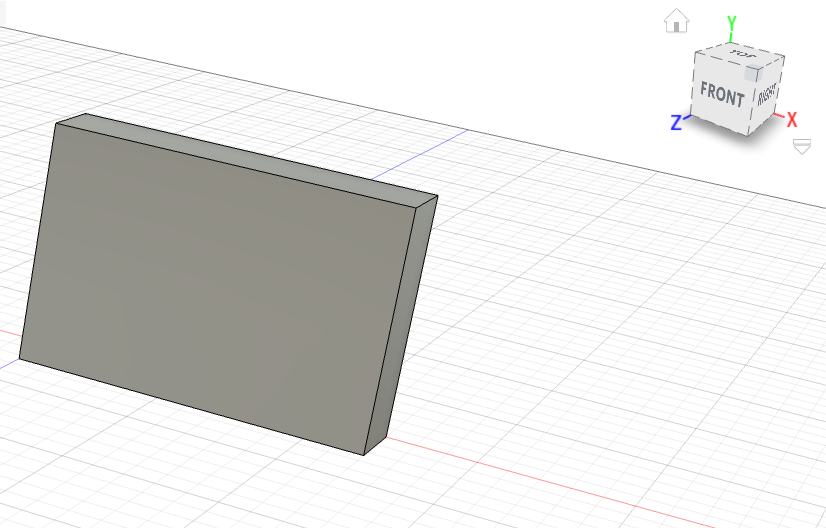Select the right side face of the box

tap(401, 327)
